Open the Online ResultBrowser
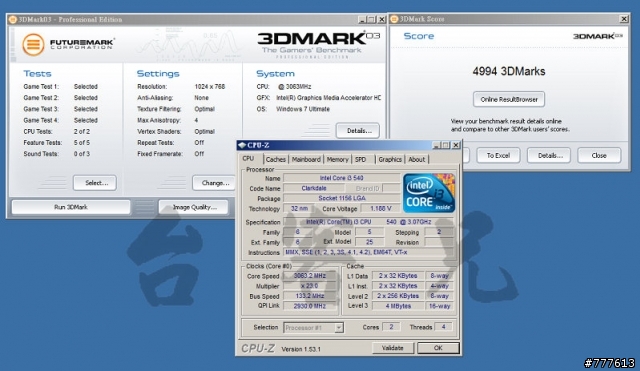Viewport: 640px width, 371px height. (x=509, y=99)
